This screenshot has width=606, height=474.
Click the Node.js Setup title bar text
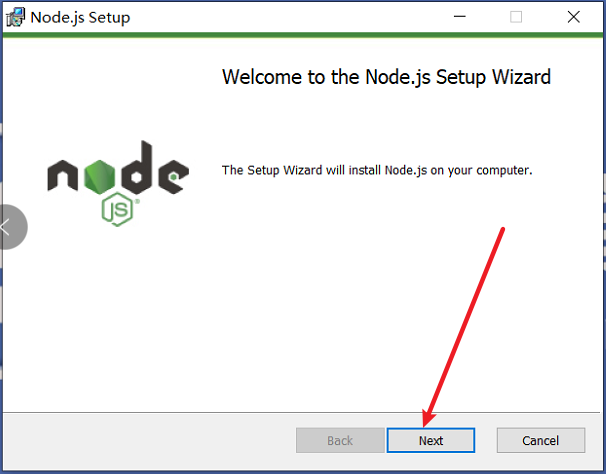pos(80,17)
